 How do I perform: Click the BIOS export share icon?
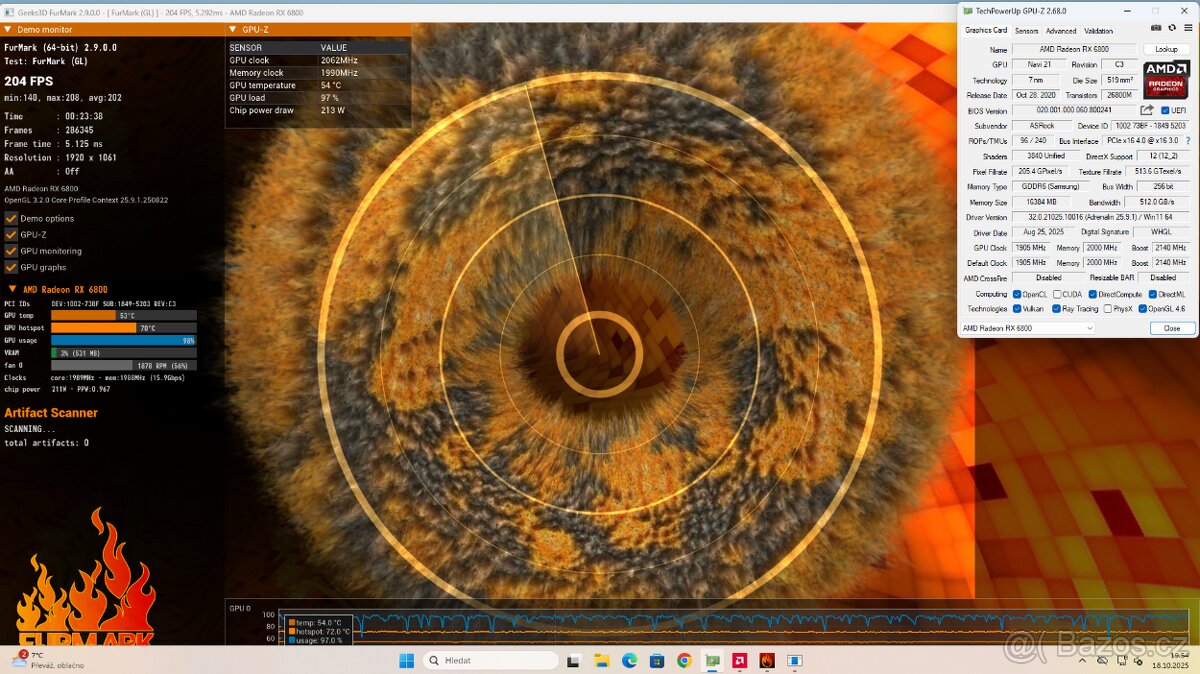coord(1147,110)
